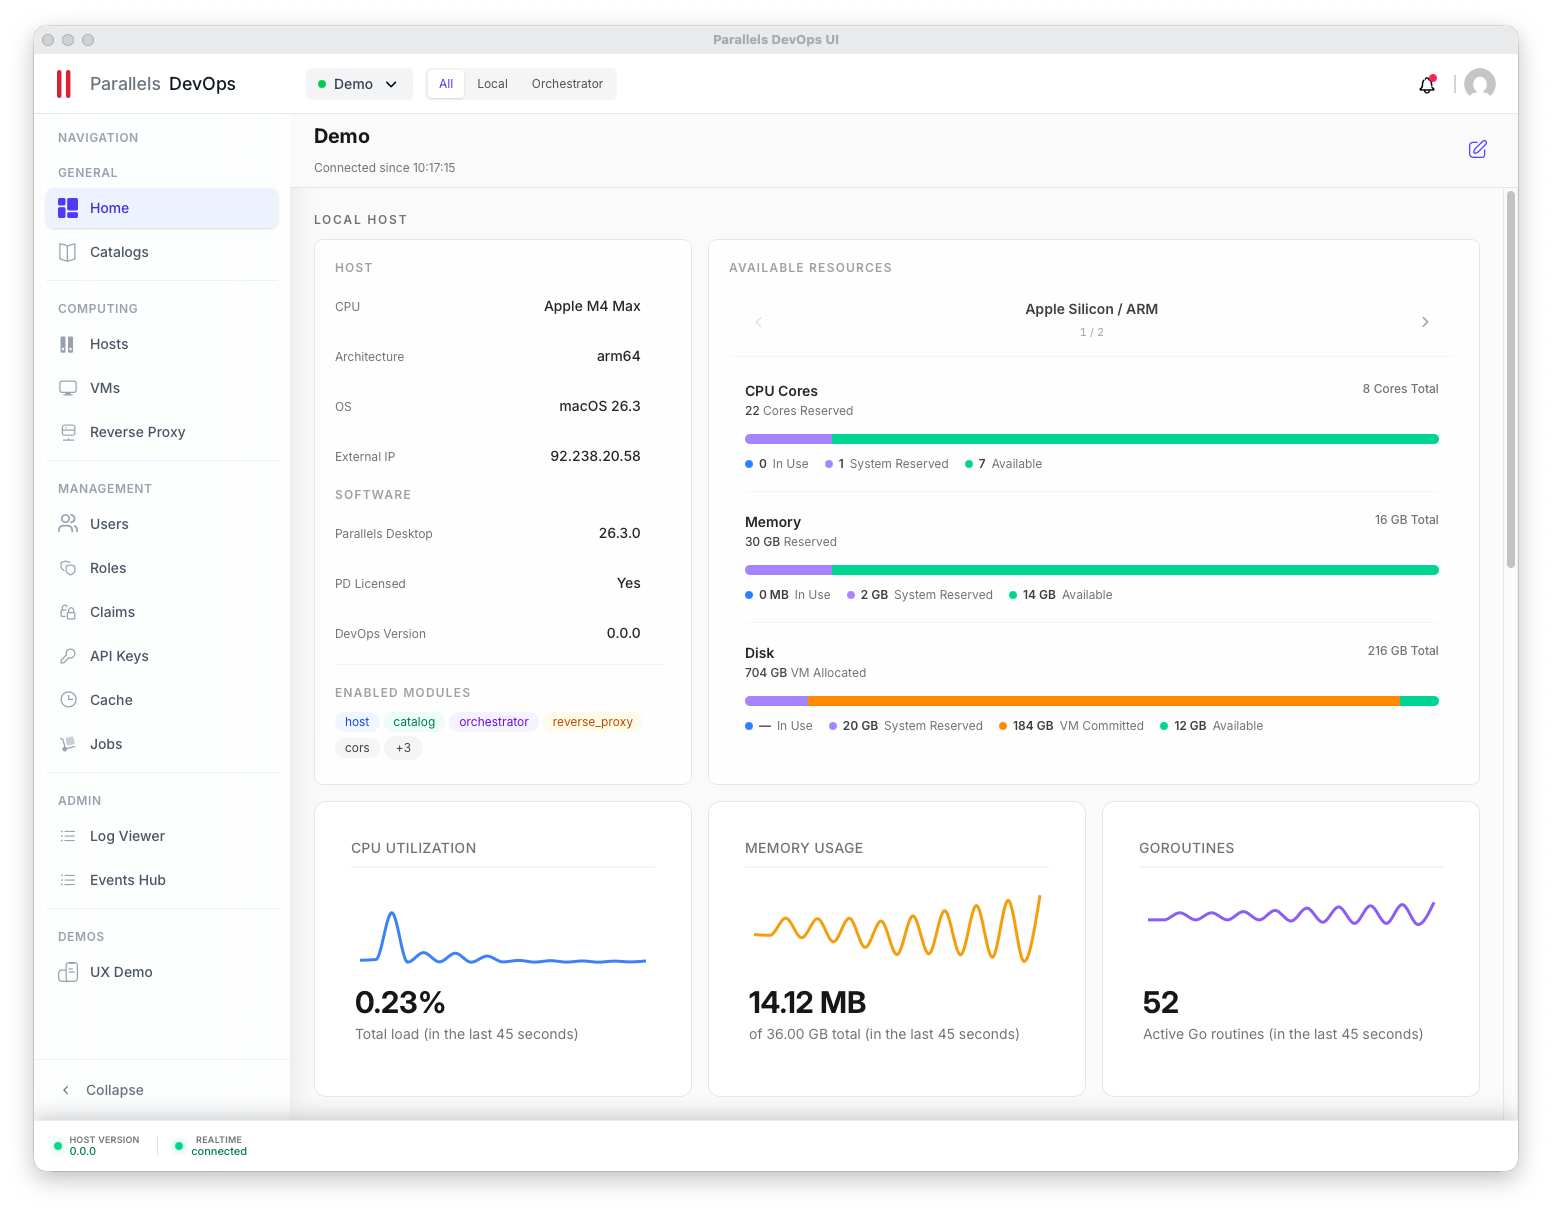Click the orchestrator module badge

tap(494, 722)
